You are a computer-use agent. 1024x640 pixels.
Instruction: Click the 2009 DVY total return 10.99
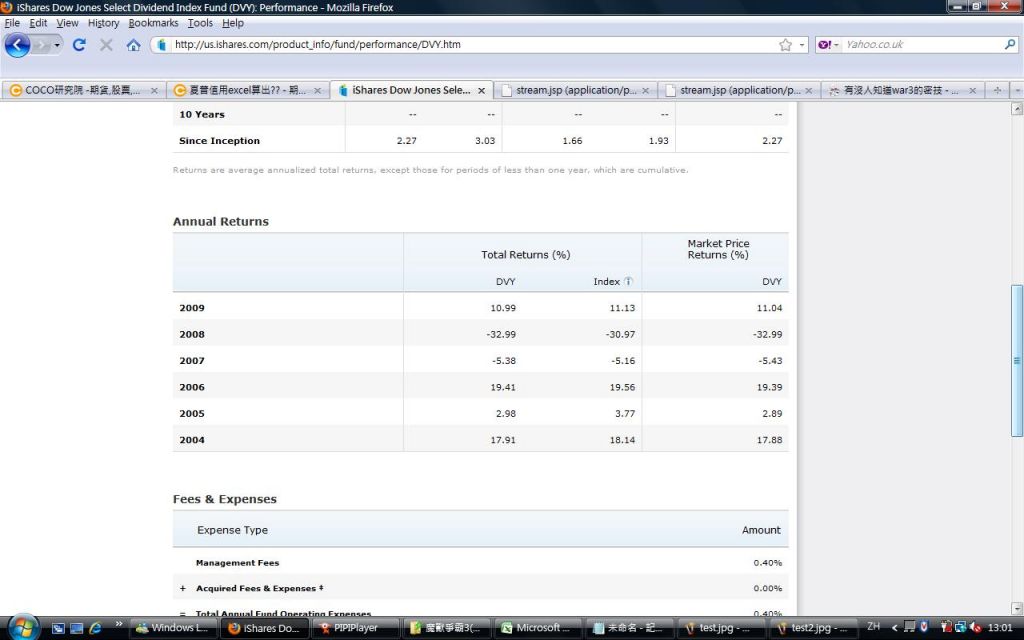pyautogui.click(x=503, y=308)
